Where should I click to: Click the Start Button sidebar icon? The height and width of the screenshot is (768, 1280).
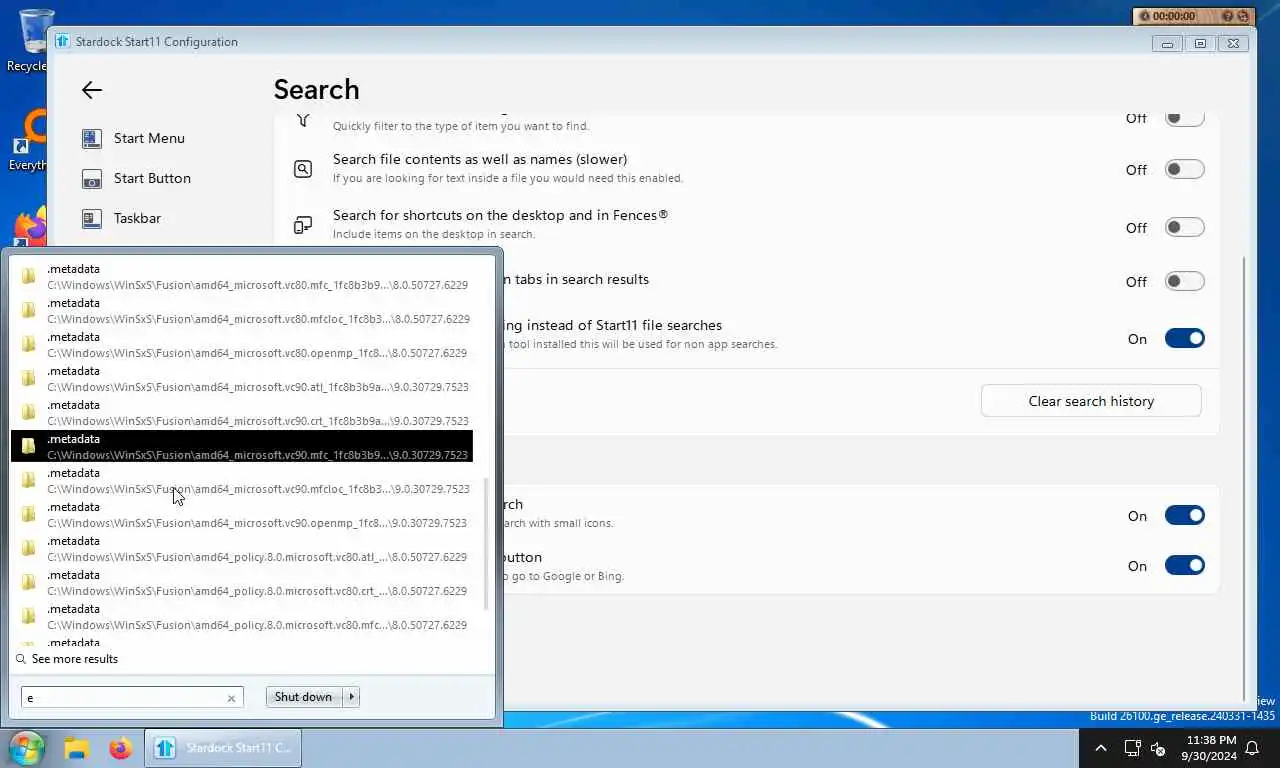92,178
